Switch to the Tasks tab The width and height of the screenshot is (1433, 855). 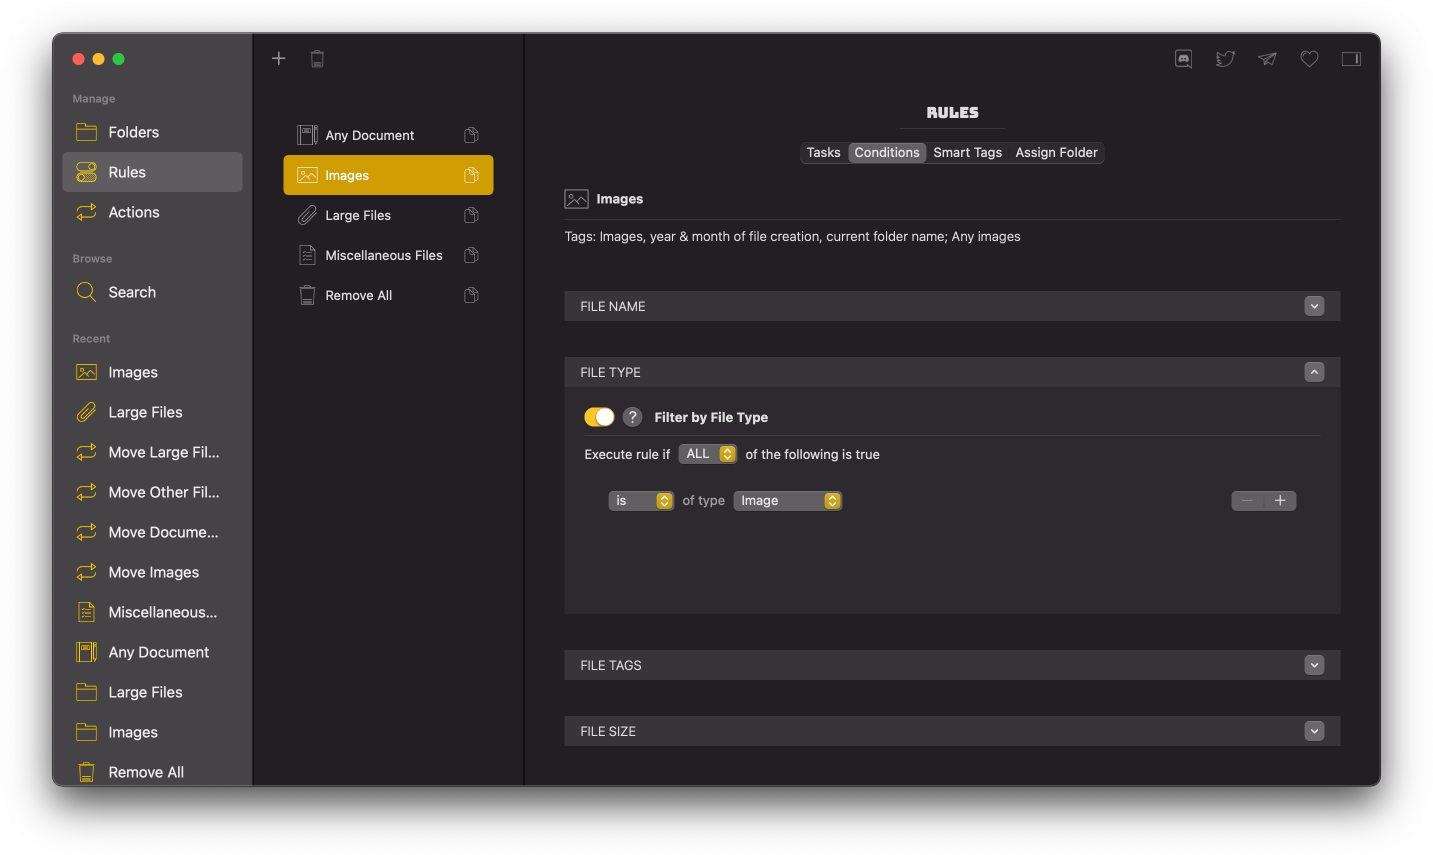tap(823, 152)
